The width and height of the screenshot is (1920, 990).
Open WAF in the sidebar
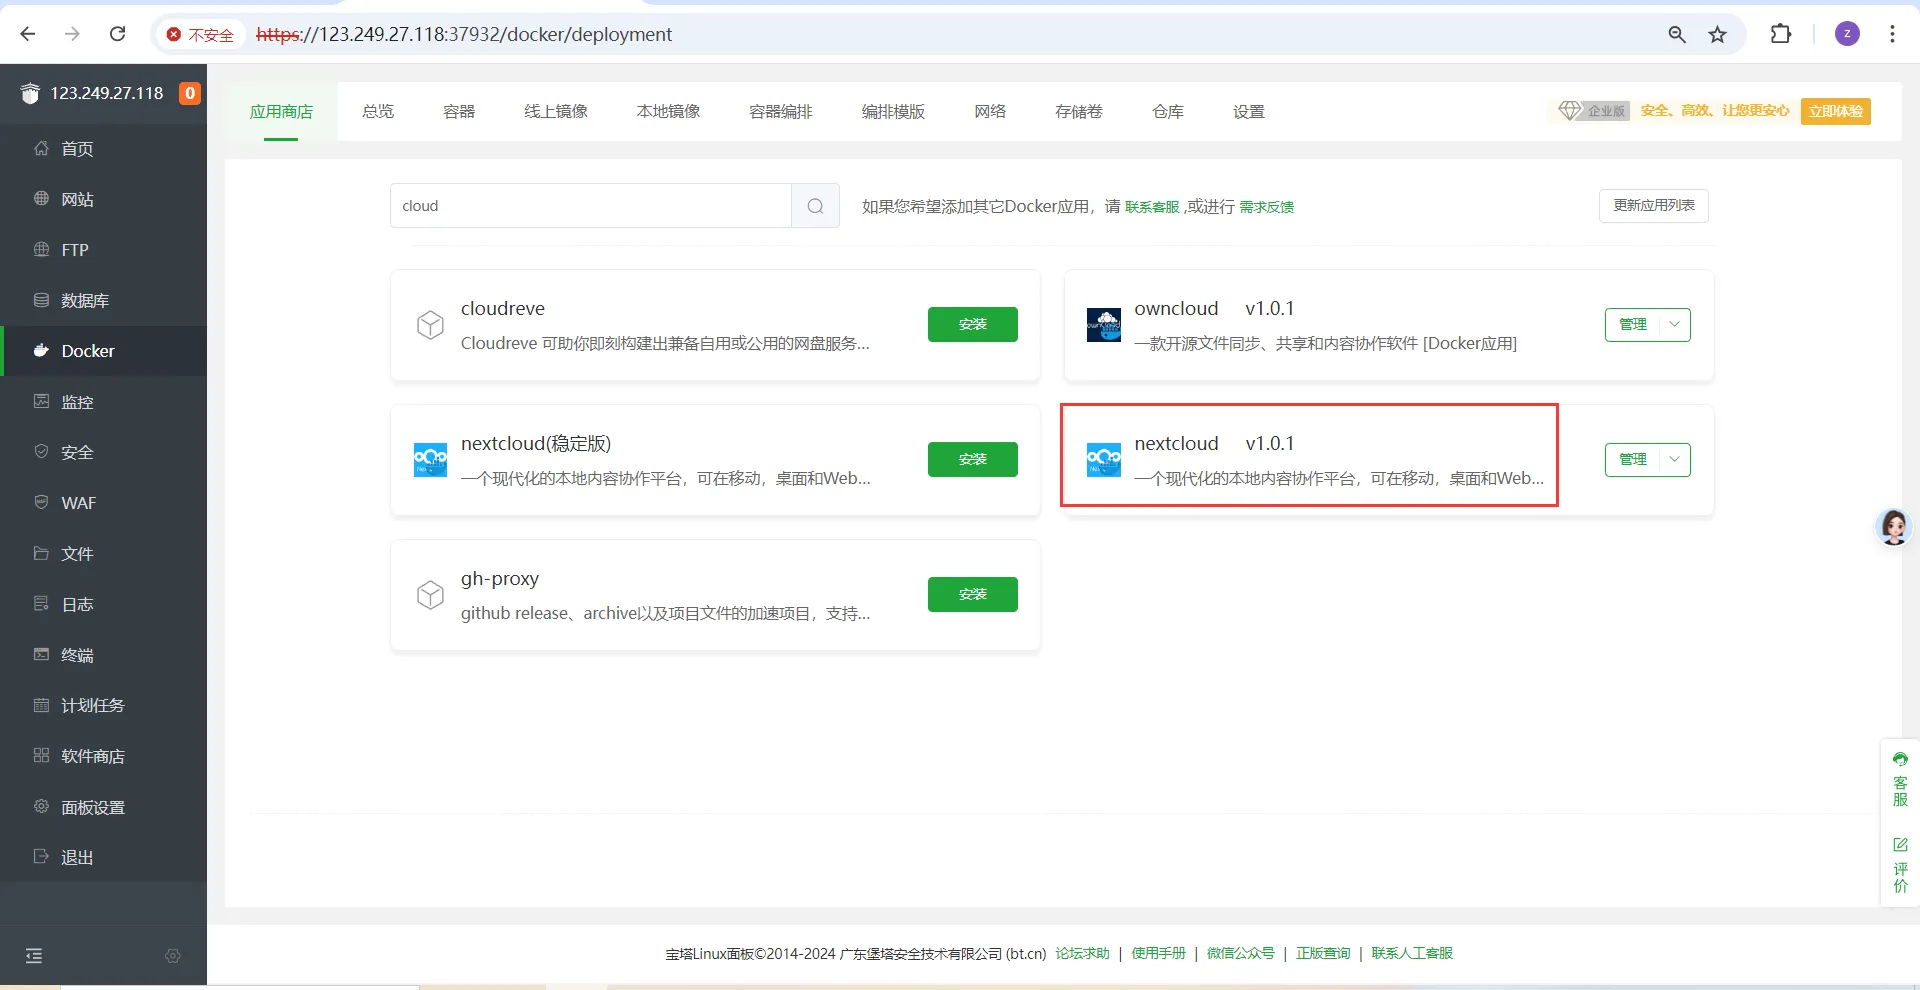coord(104,503)
